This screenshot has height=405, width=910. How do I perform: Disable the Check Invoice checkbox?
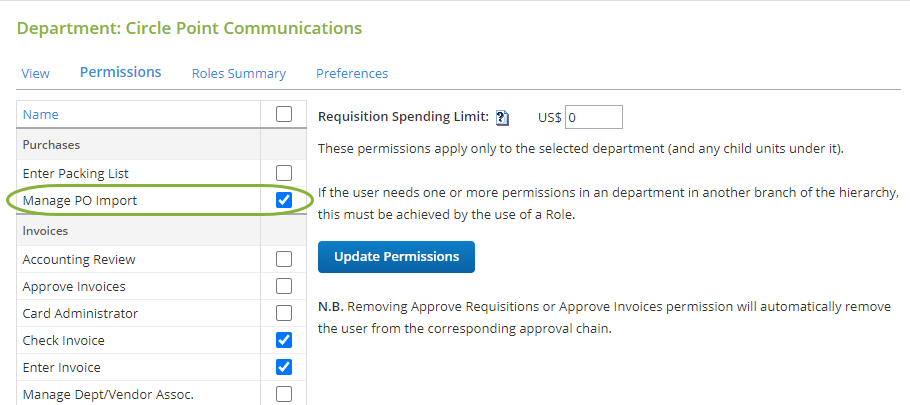(284, 340)
